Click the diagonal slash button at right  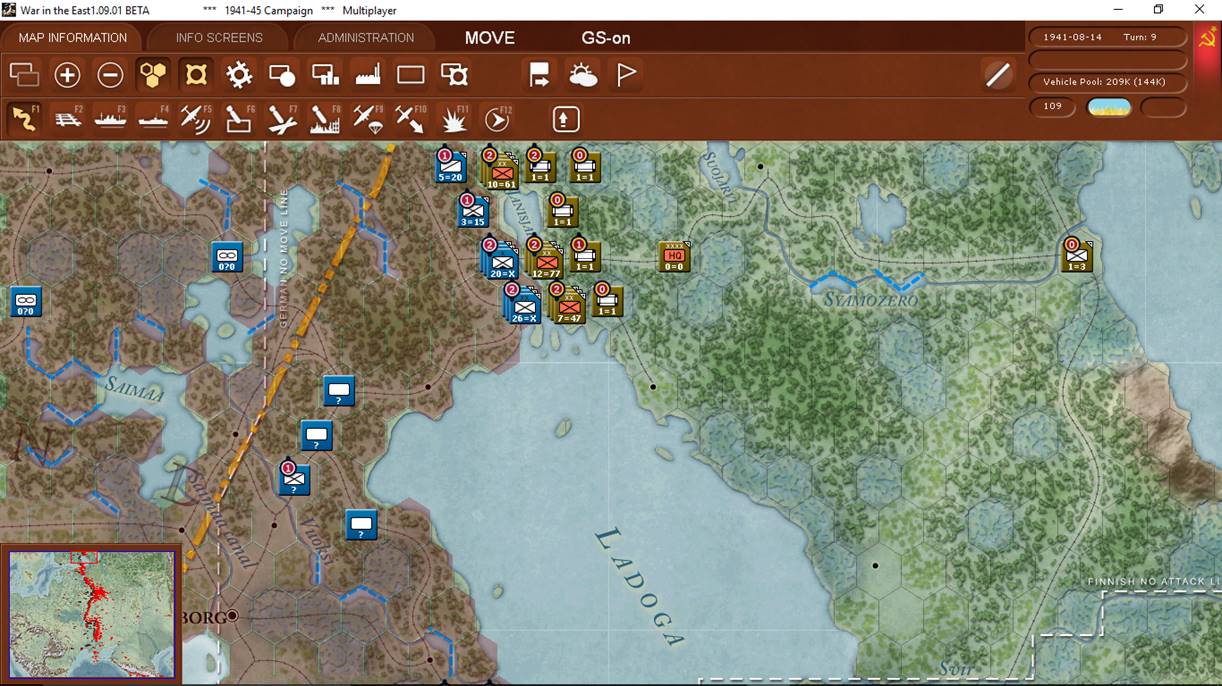998,75
